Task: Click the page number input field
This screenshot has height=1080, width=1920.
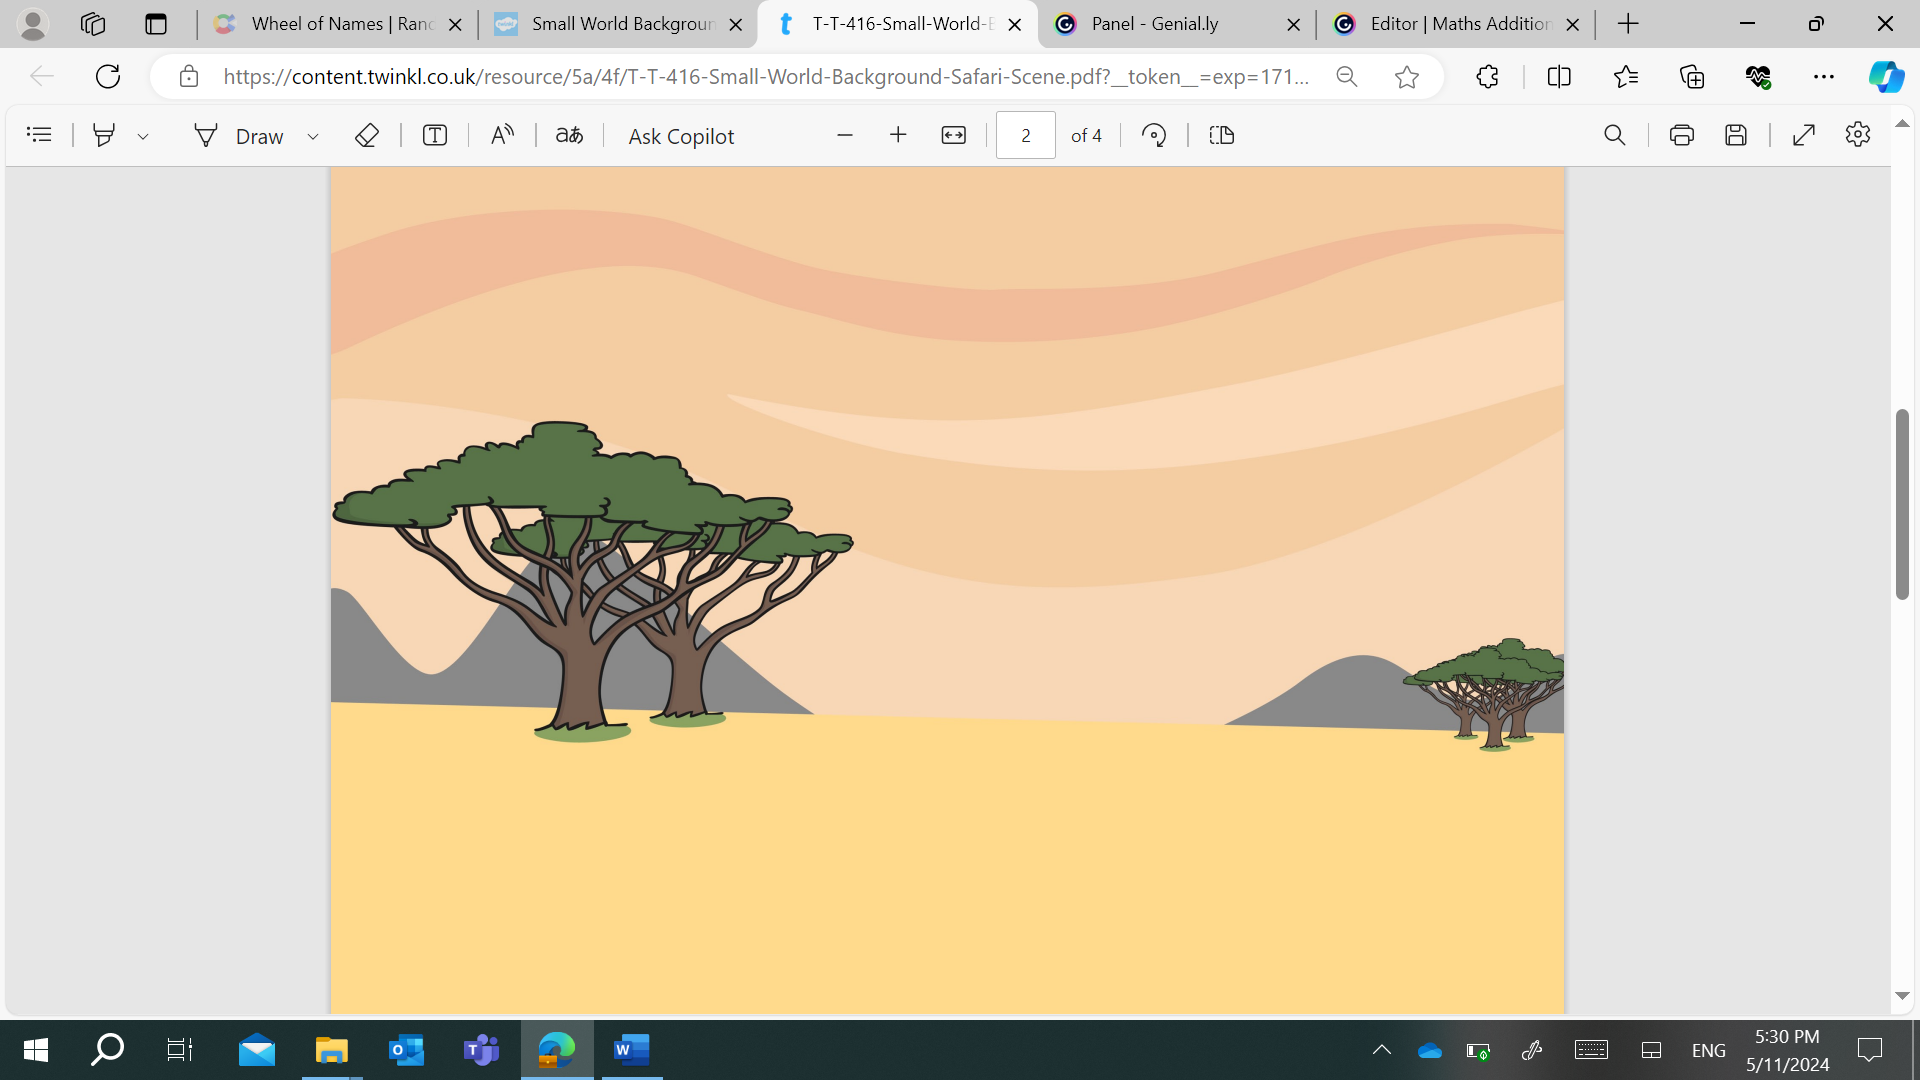Action: point(1025,135)
